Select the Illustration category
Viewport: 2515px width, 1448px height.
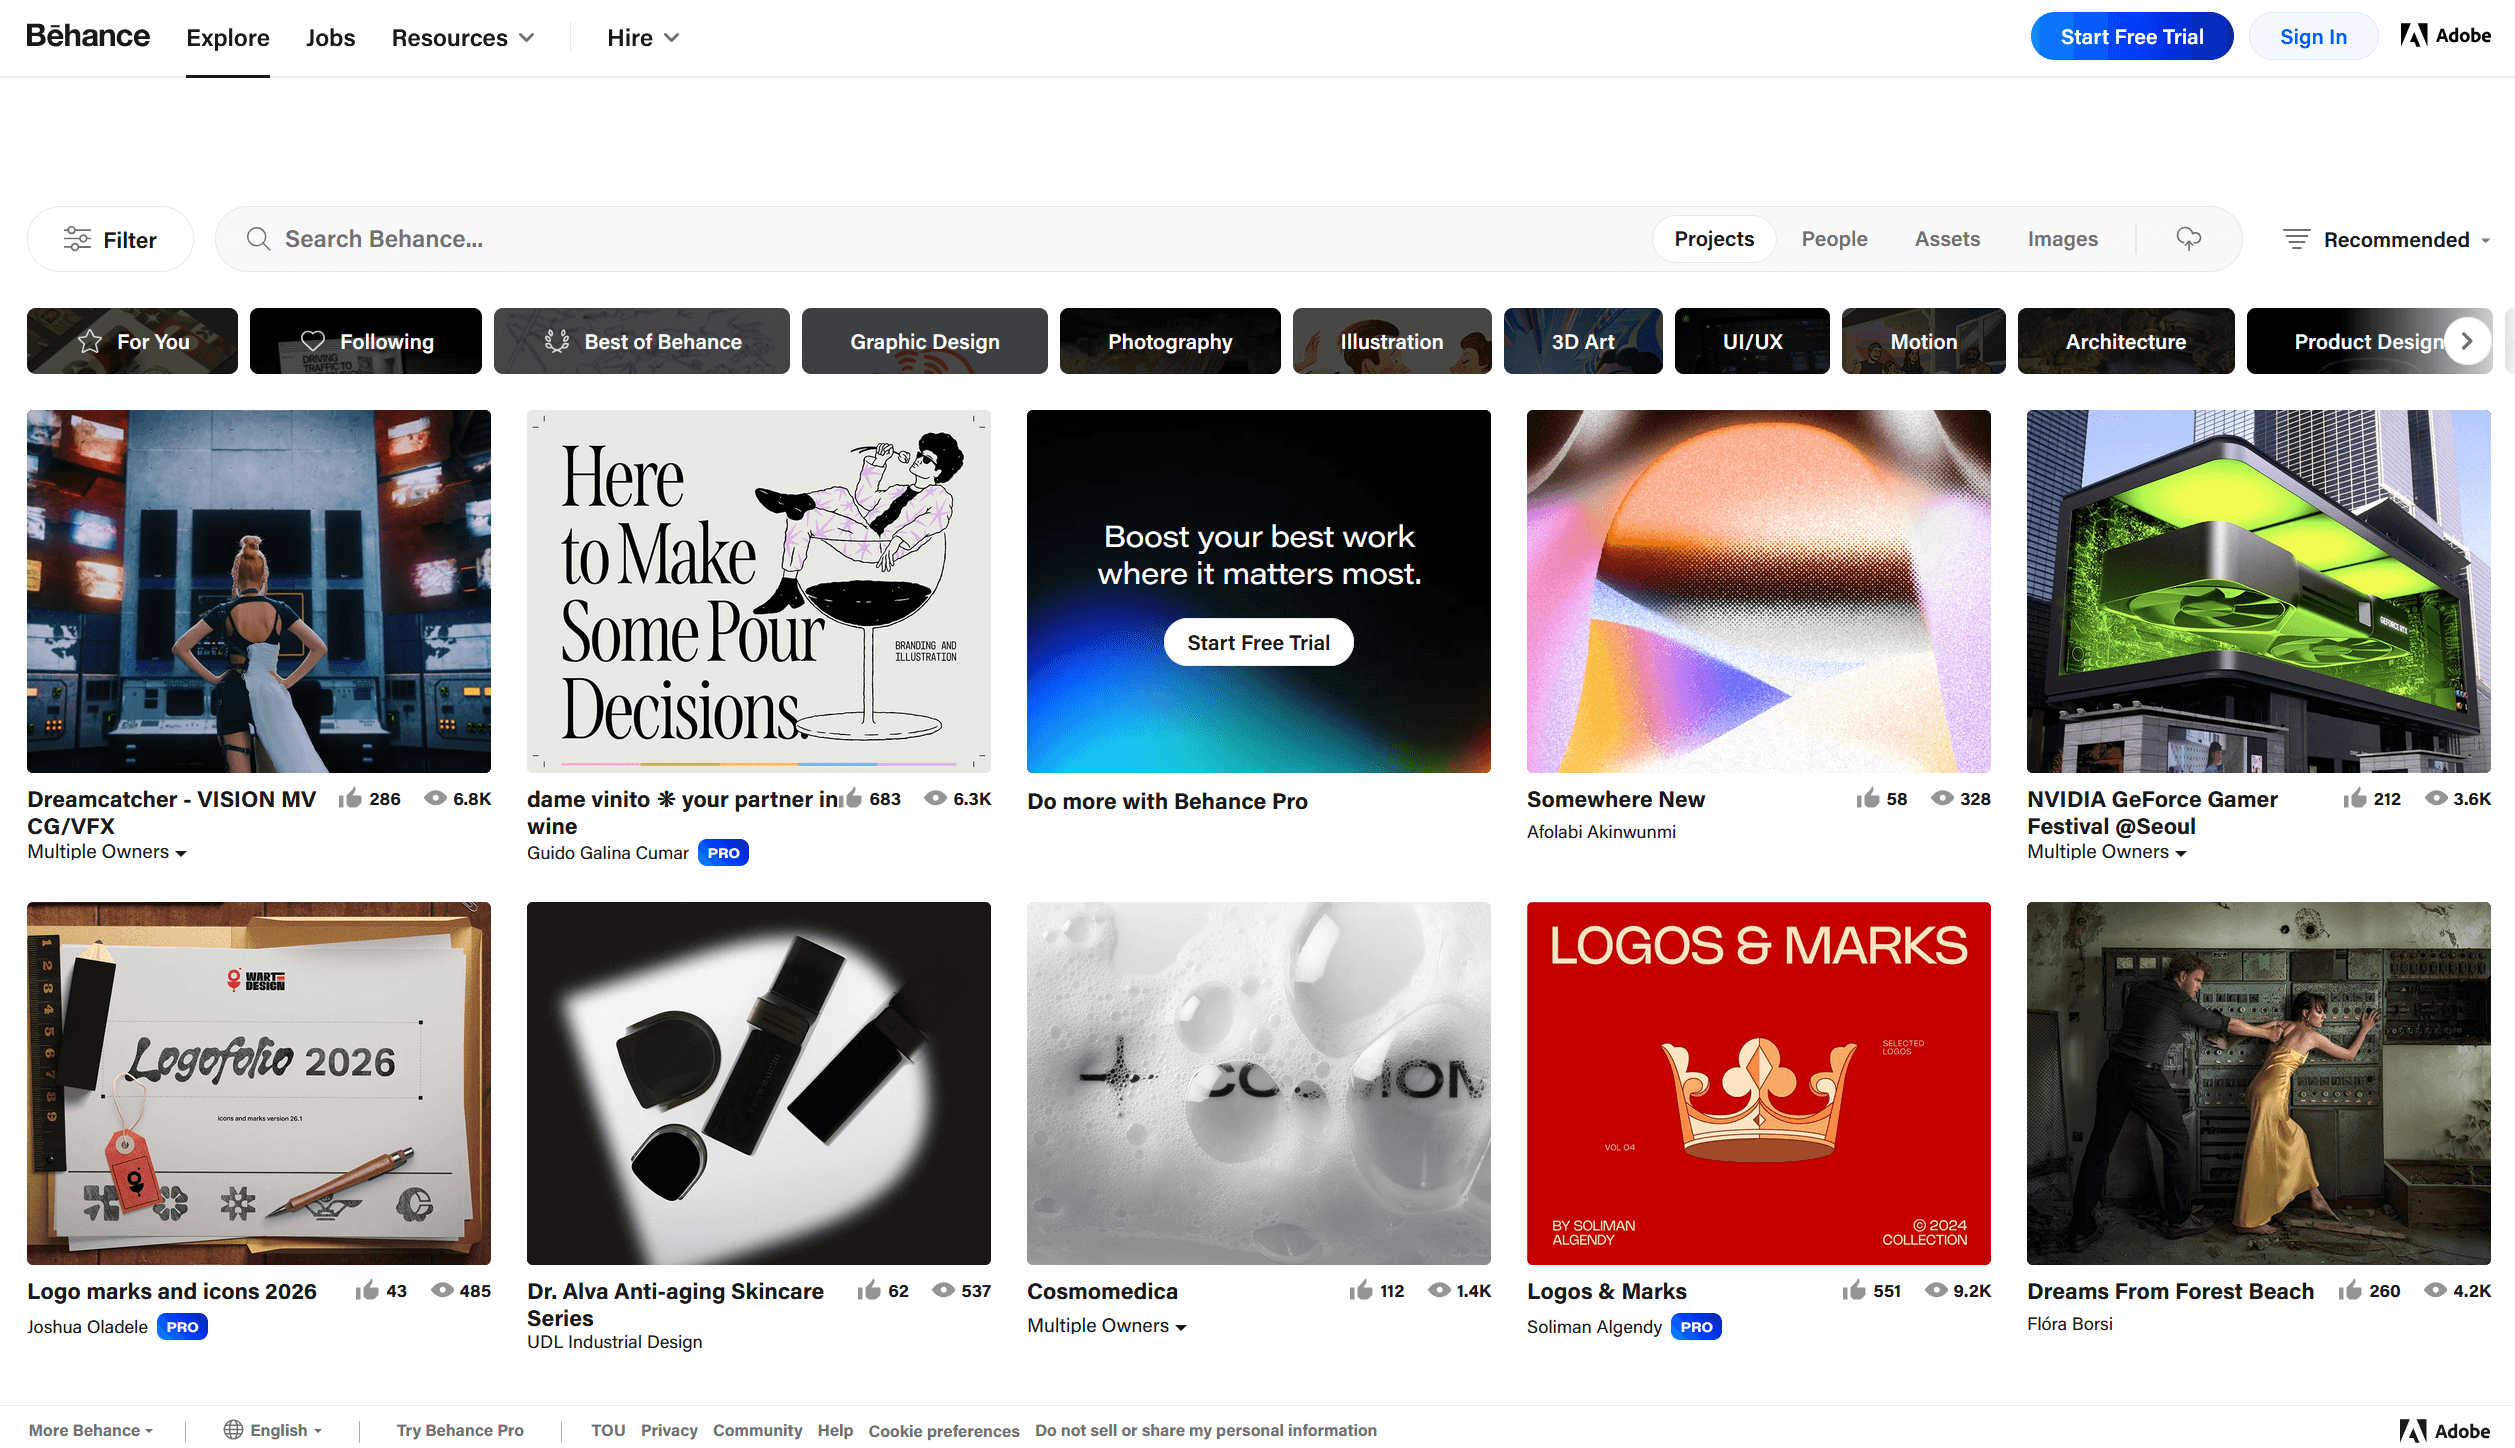point(1392,341)
